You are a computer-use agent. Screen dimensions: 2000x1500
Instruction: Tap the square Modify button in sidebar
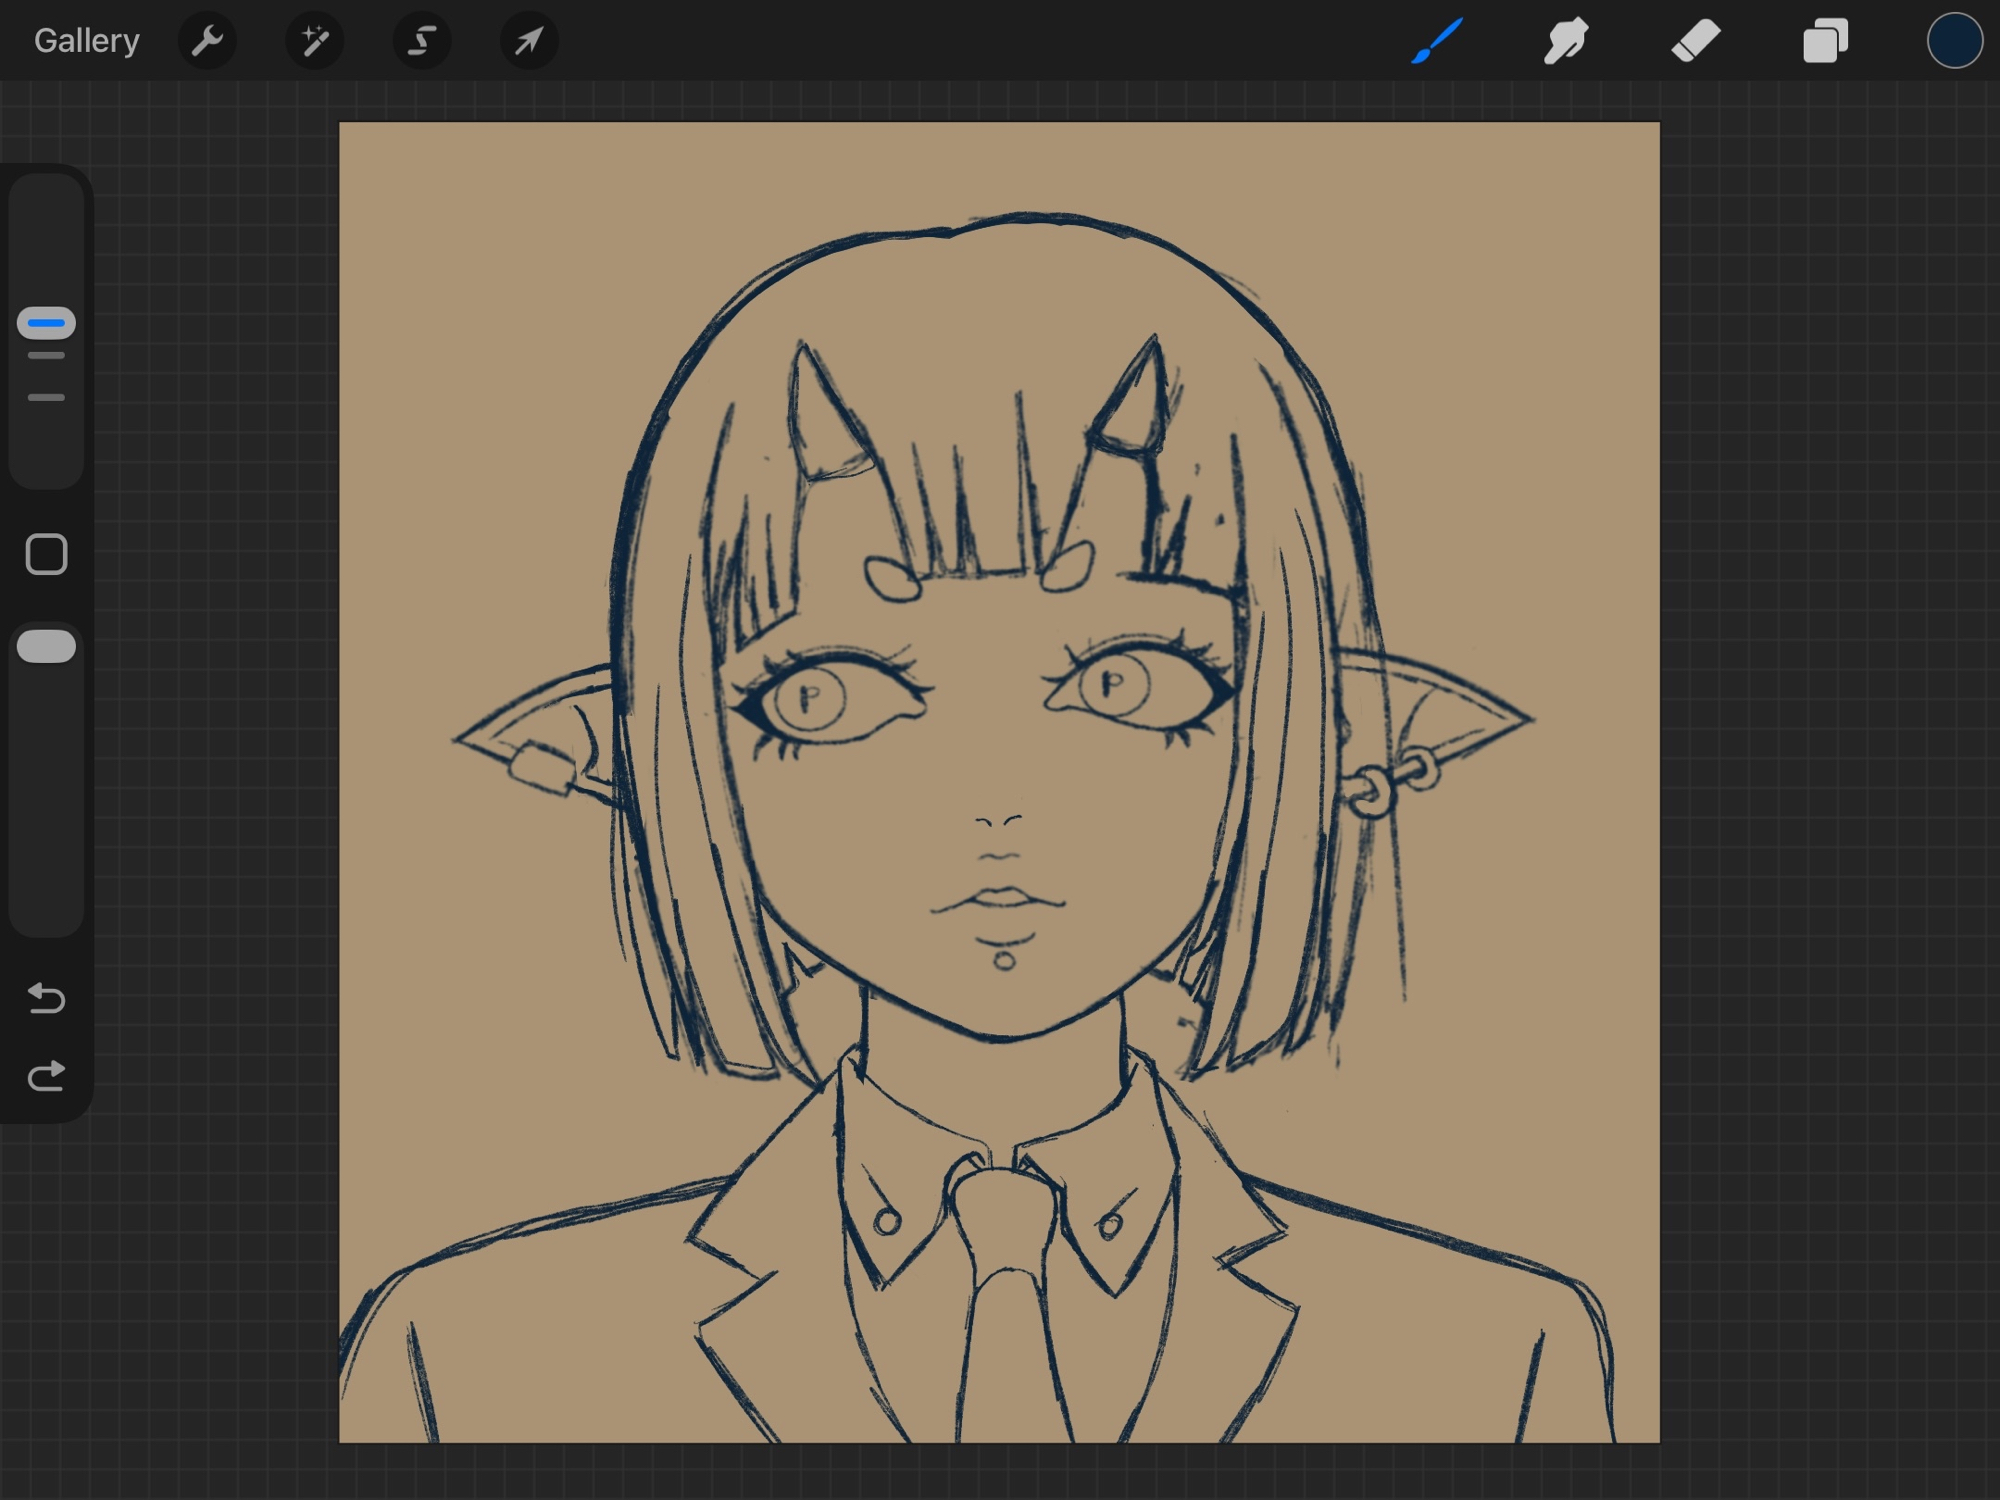point(46,554)
